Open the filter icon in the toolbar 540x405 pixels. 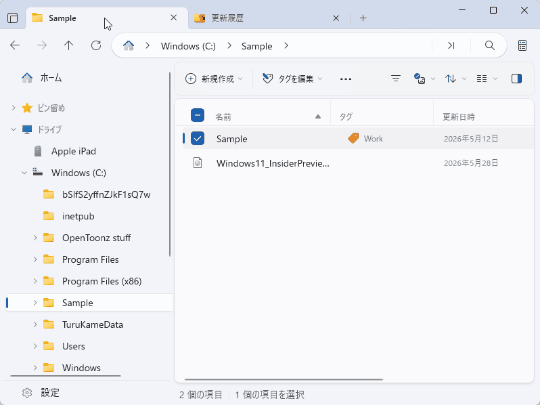tap(396, 79)
